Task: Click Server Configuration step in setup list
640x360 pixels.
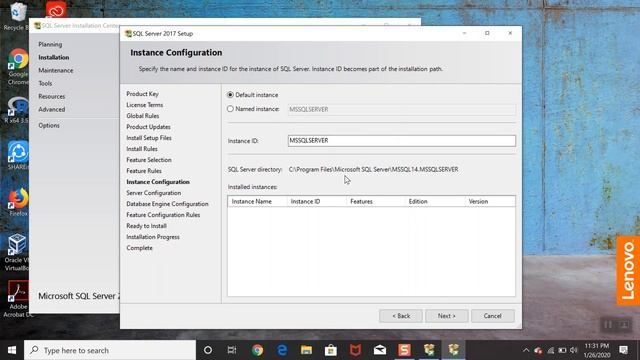Action: point(153,193)
